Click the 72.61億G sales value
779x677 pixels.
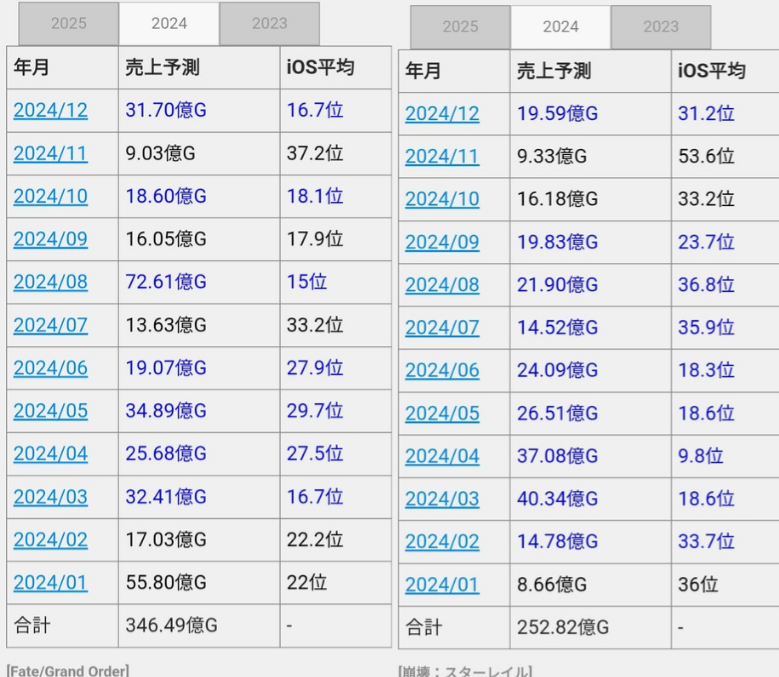pyautogui.click(x=166, y=282)
